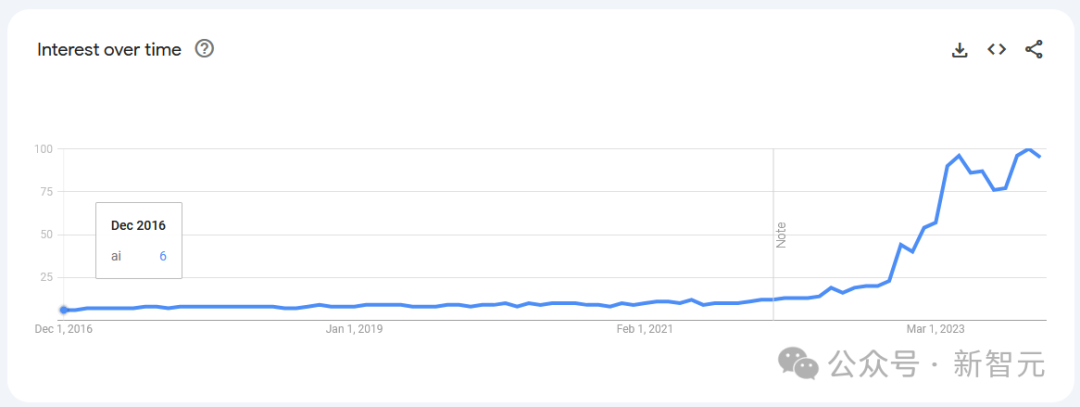Click the "Interest over time" heading
The image size is (1080, 407).
coord(109,50)
